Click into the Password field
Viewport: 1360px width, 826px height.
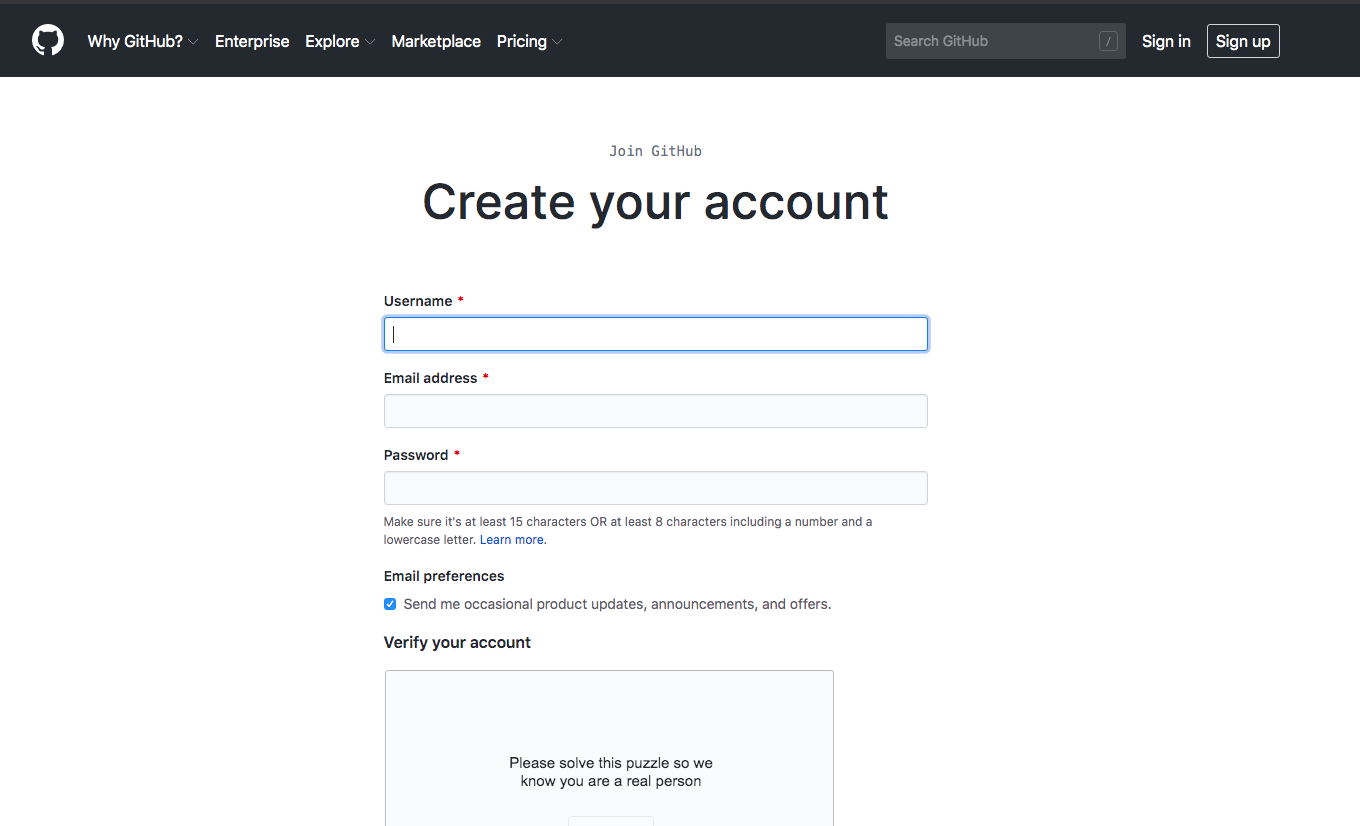tap(656, 488)
